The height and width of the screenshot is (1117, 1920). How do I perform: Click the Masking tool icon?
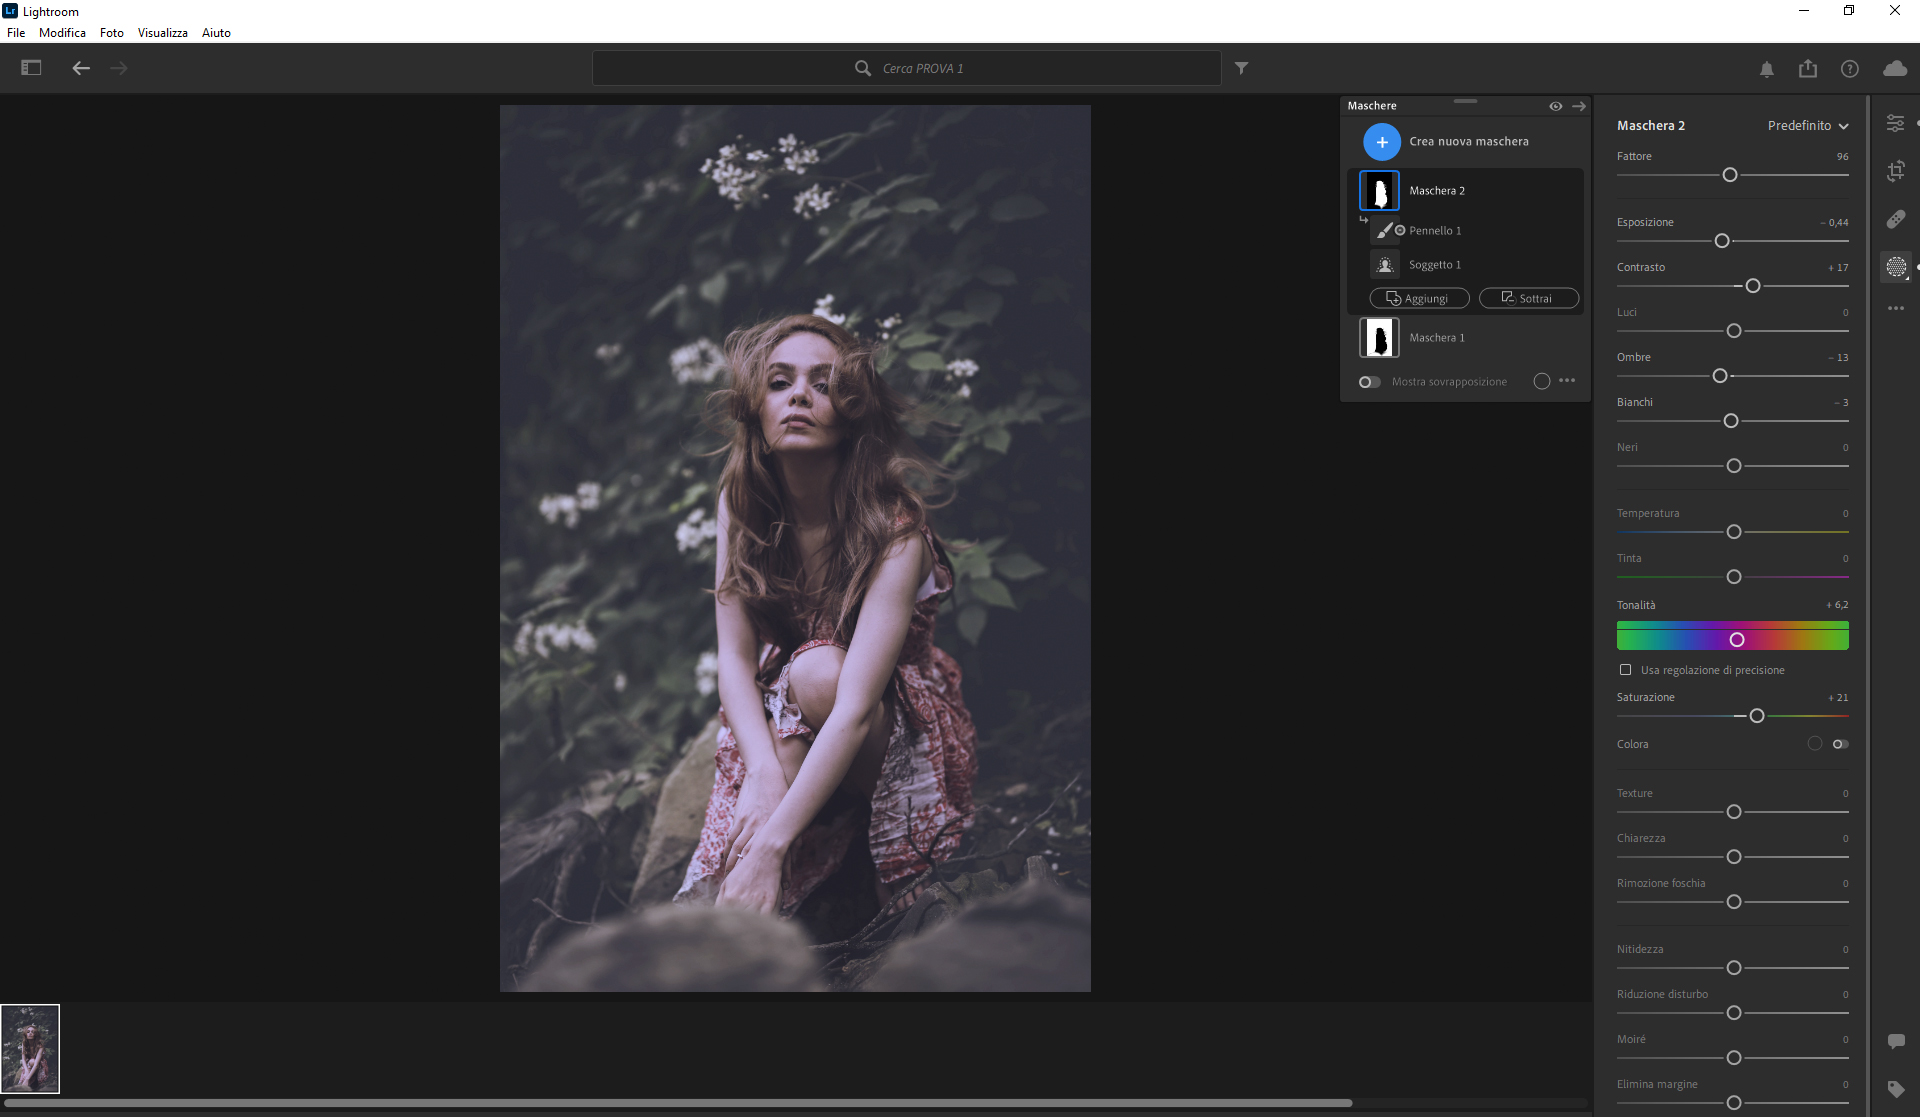(x=1895, y=267)
